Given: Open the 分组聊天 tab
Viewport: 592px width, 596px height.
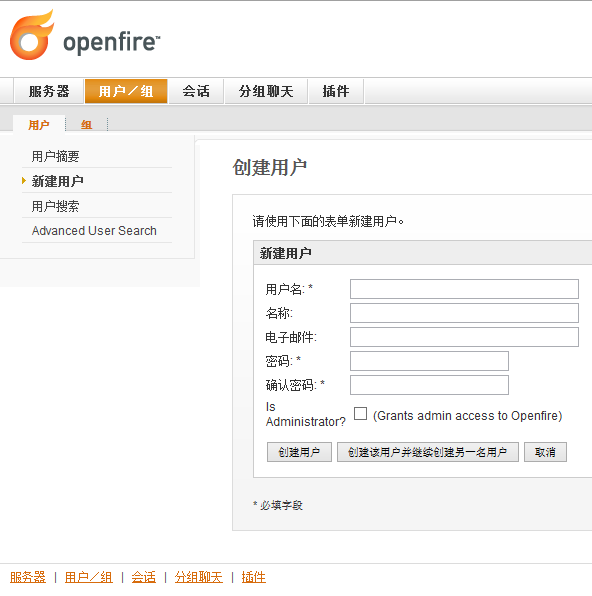Looking at the screenshot, I should 266,91.
